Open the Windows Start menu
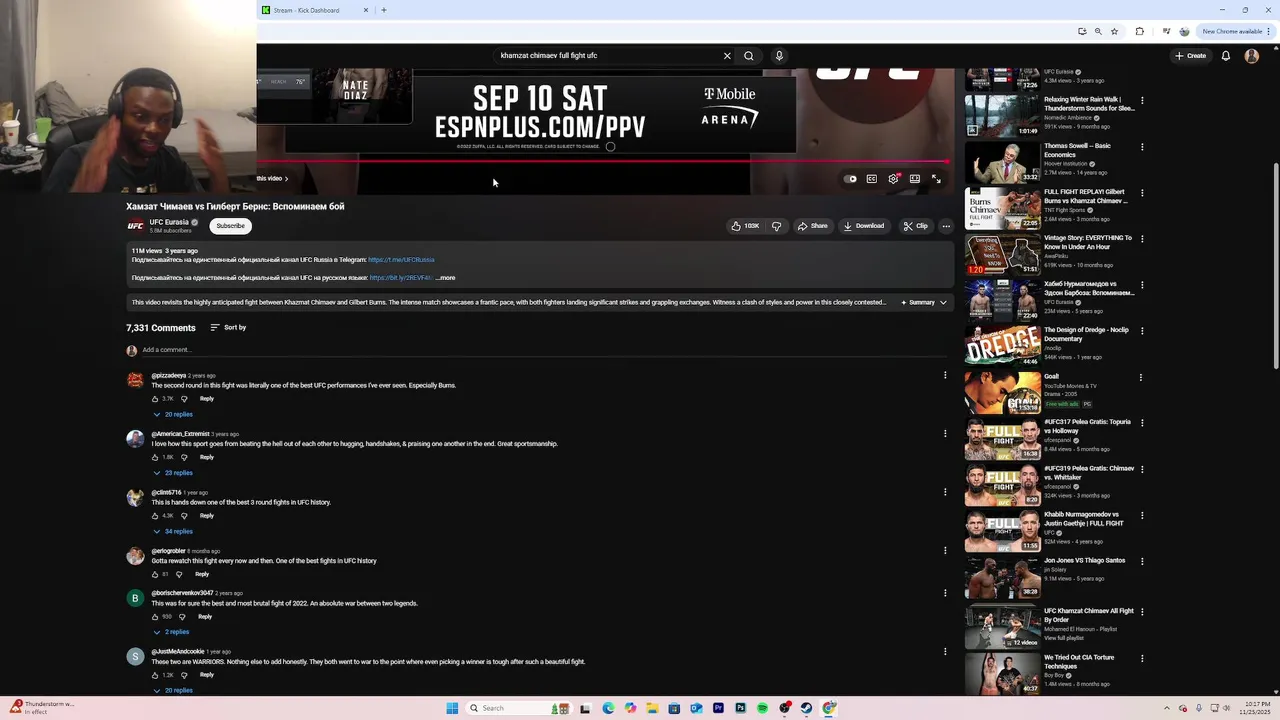This screenshot has width=1280, height=720. point(452,708)
